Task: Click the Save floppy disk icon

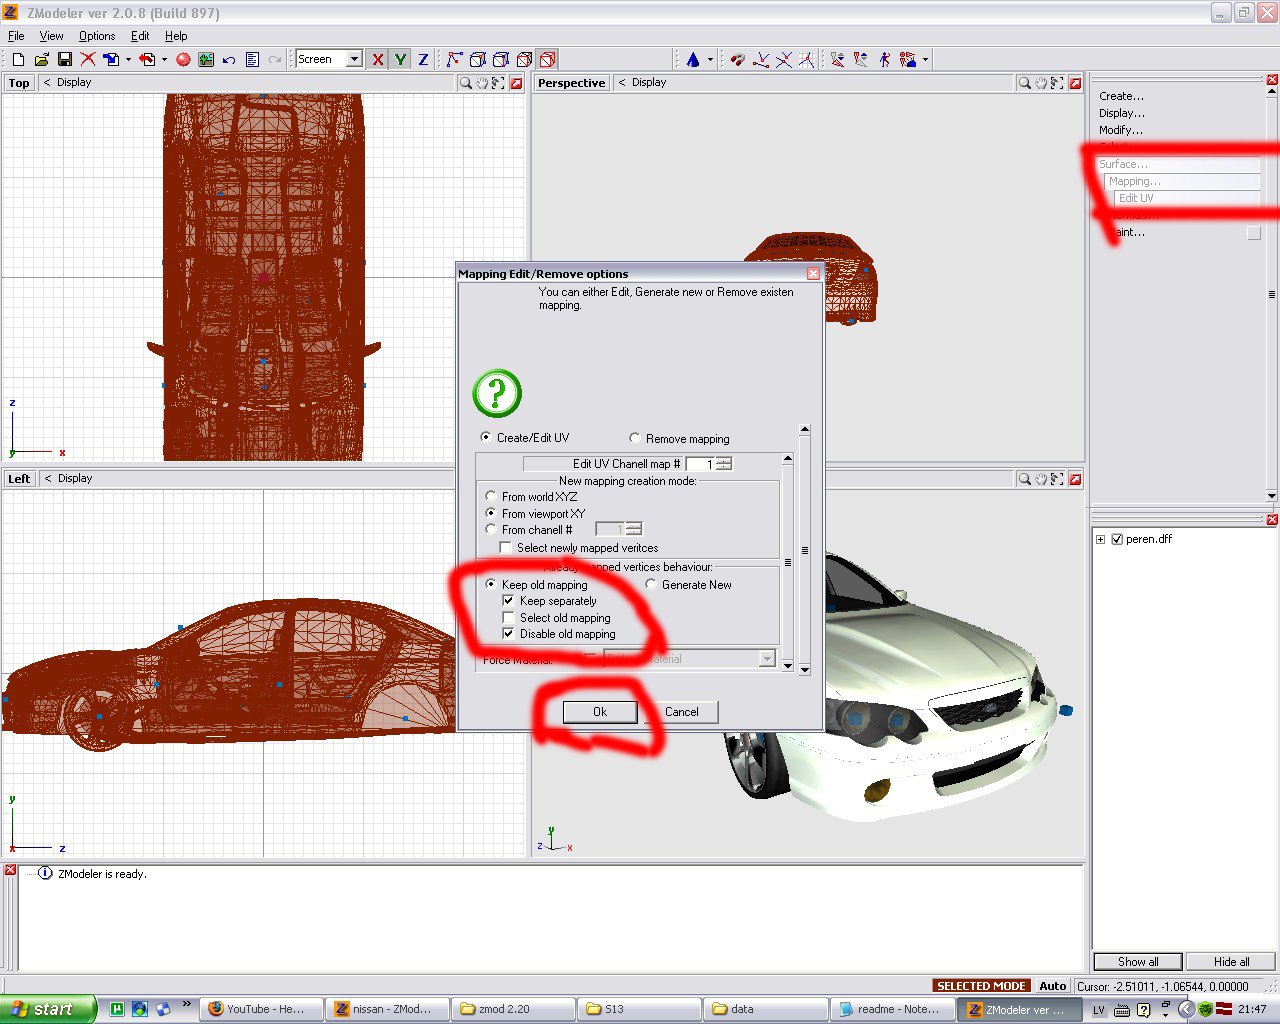Action: pyautogui.click(x=64, y=60)
